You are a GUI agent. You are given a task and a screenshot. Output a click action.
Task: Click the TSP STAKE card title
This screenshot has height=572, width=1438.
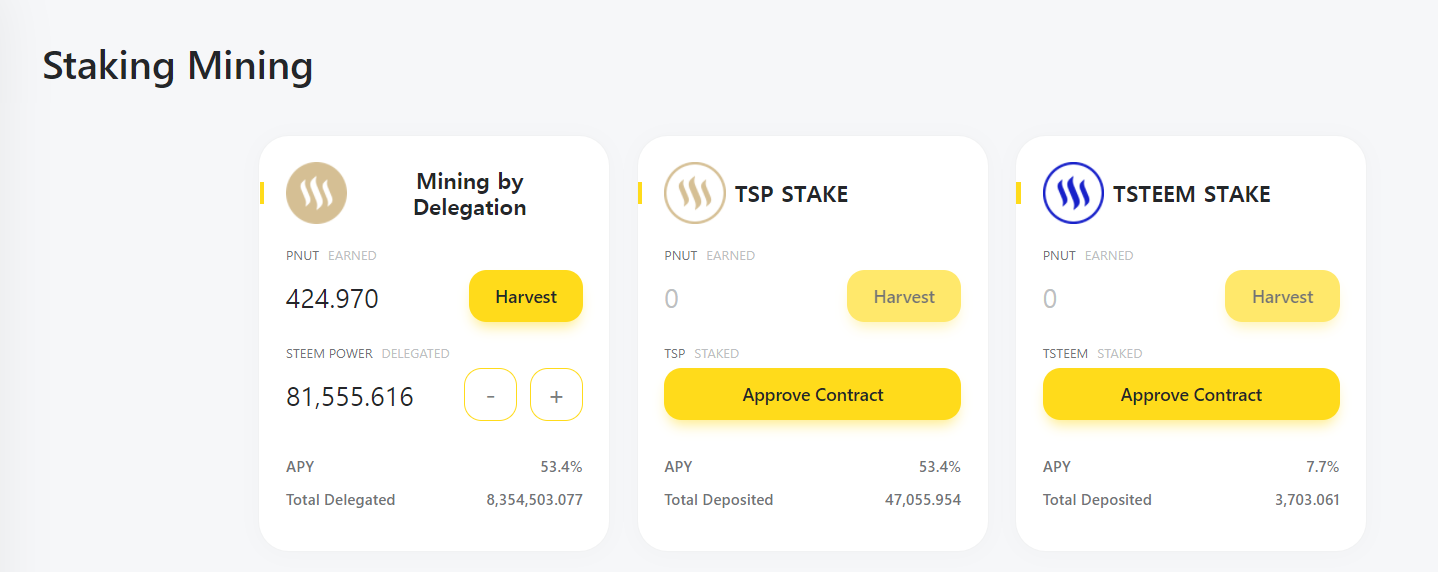(x=791, y=194)
